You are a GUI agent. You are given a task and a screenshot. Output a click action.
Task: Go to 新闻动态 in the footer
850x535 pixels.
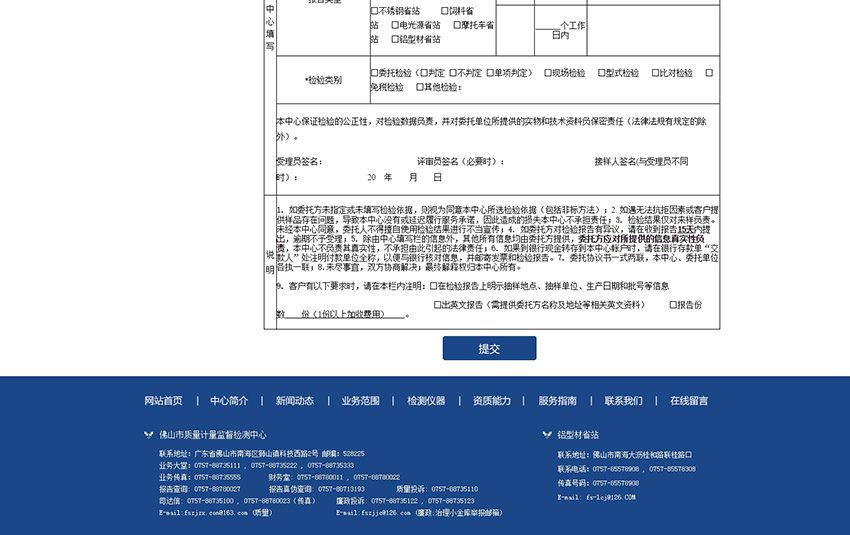[x=294, y=401]
